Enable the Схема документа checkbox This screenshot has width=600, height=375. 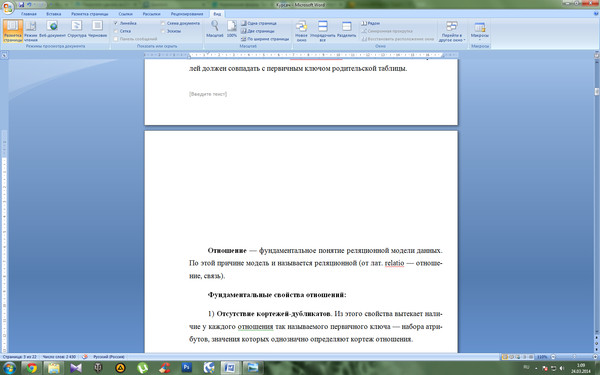[163, 23]
